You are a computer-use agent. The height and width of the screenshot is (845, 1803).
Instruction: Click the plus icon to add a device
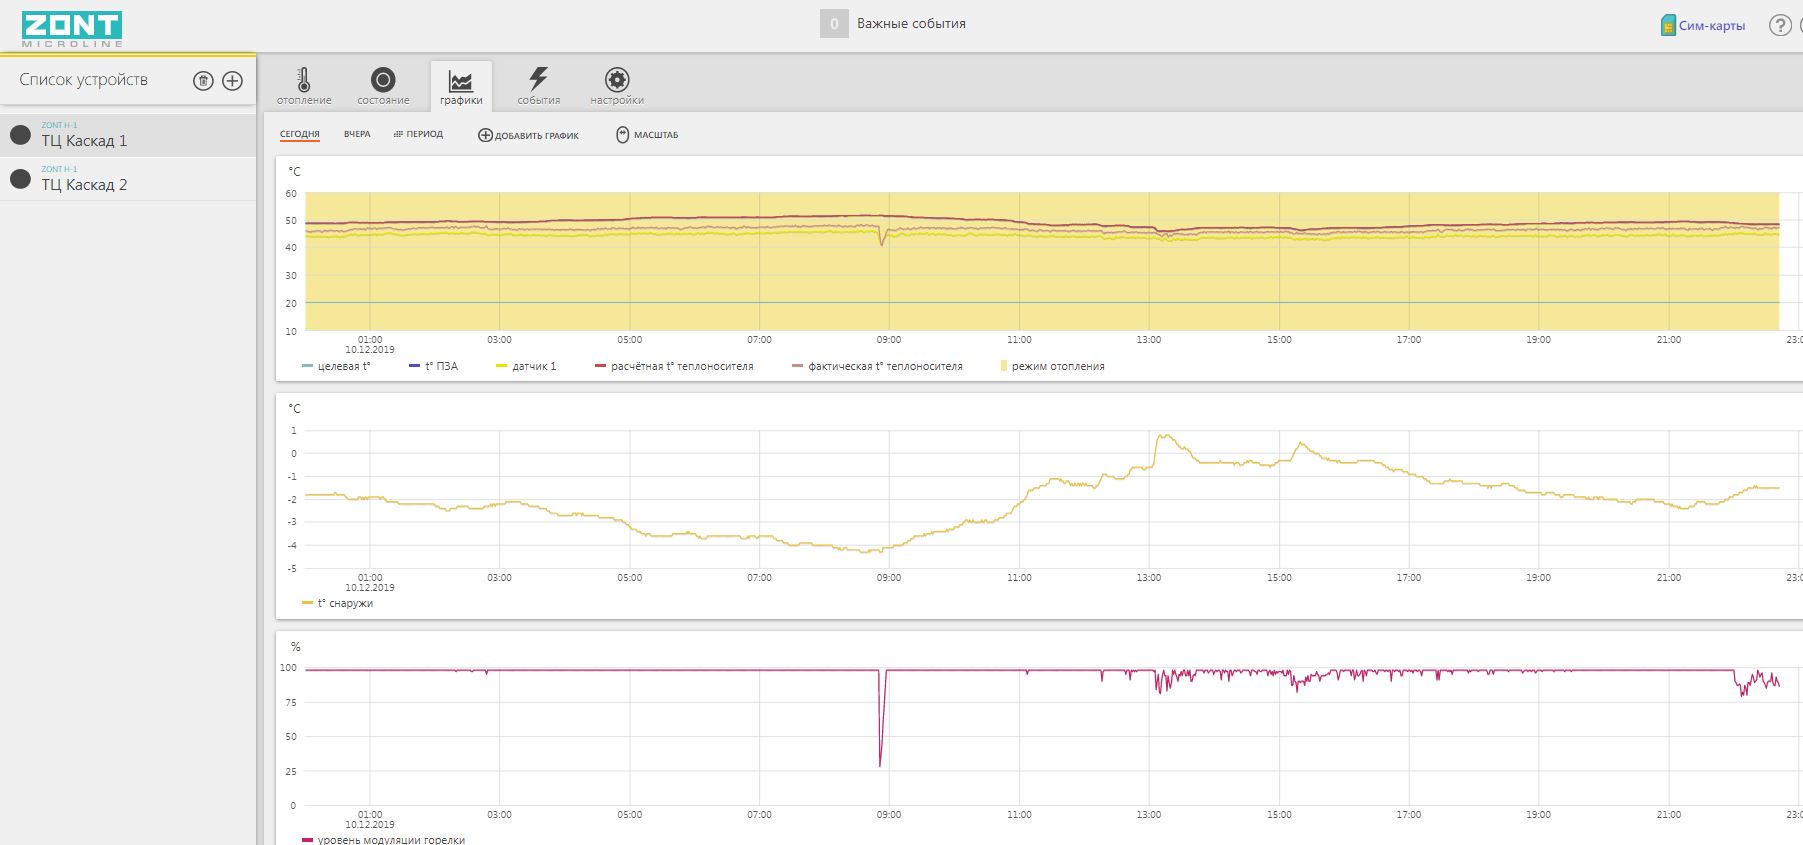point(232,81)
